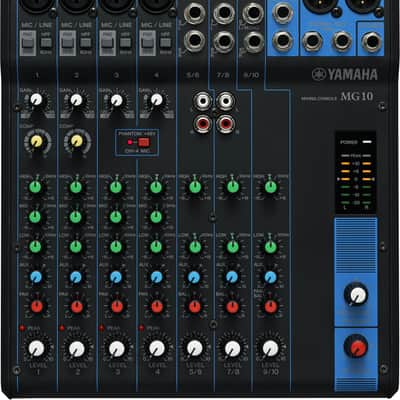Turn the red master level knob

coord(356,347)
